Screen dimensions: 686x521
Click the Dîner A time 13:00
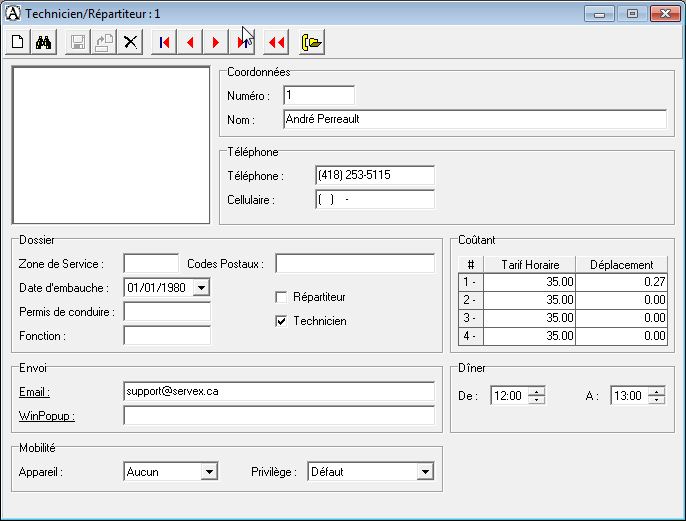(x=628, y=396)
